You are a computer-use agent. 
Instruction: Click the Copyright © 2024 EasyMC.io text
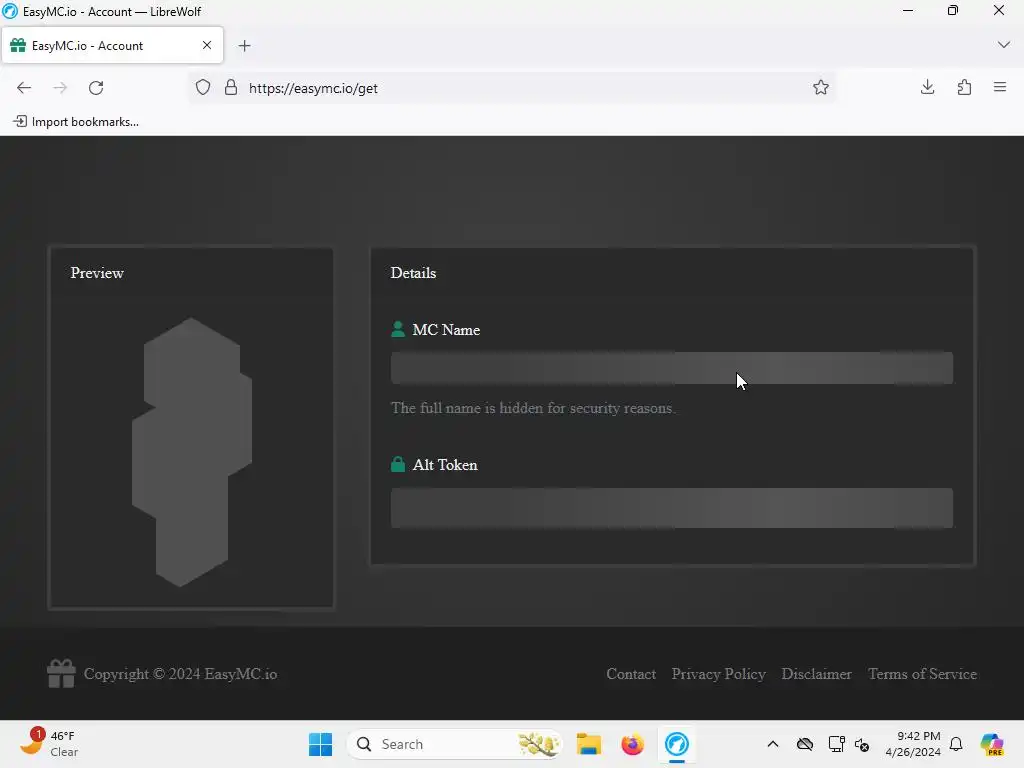180,674
